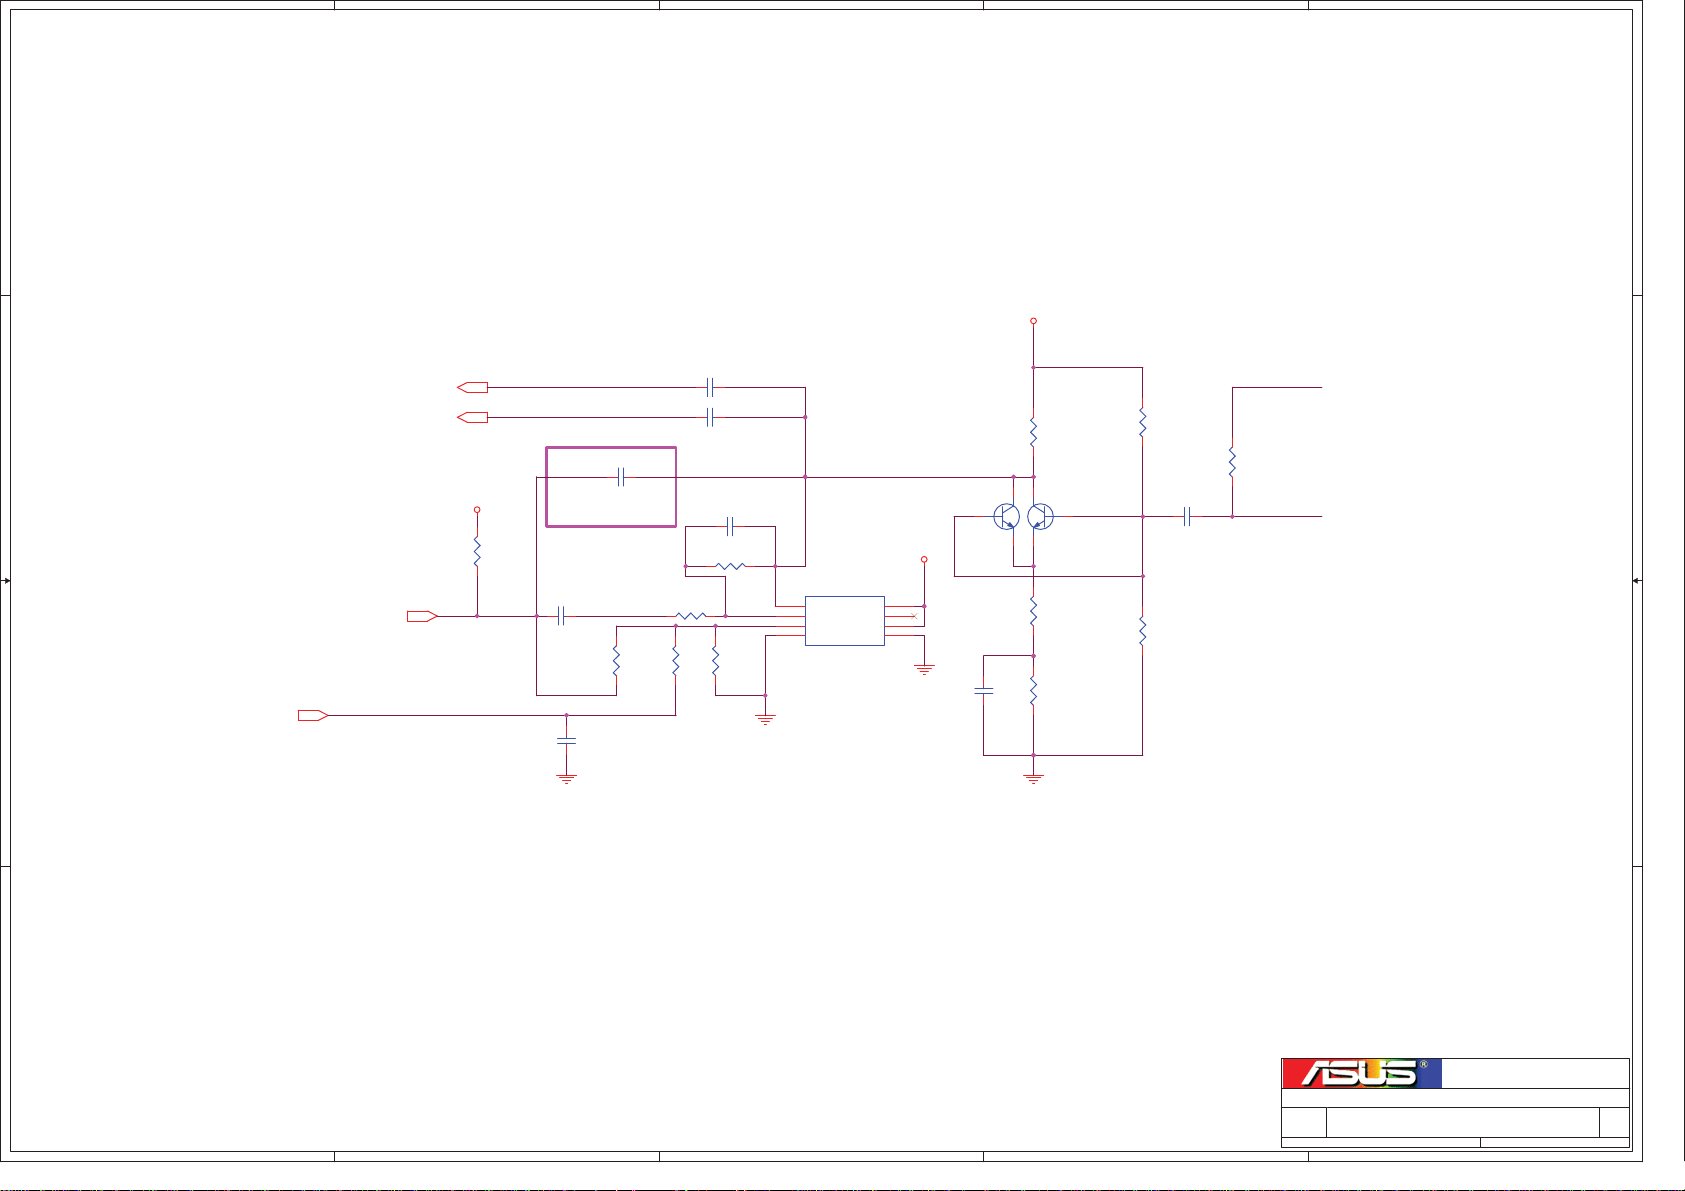Select the series capacitor right of the input port
1685x1191 pixels.
[561, 616]
